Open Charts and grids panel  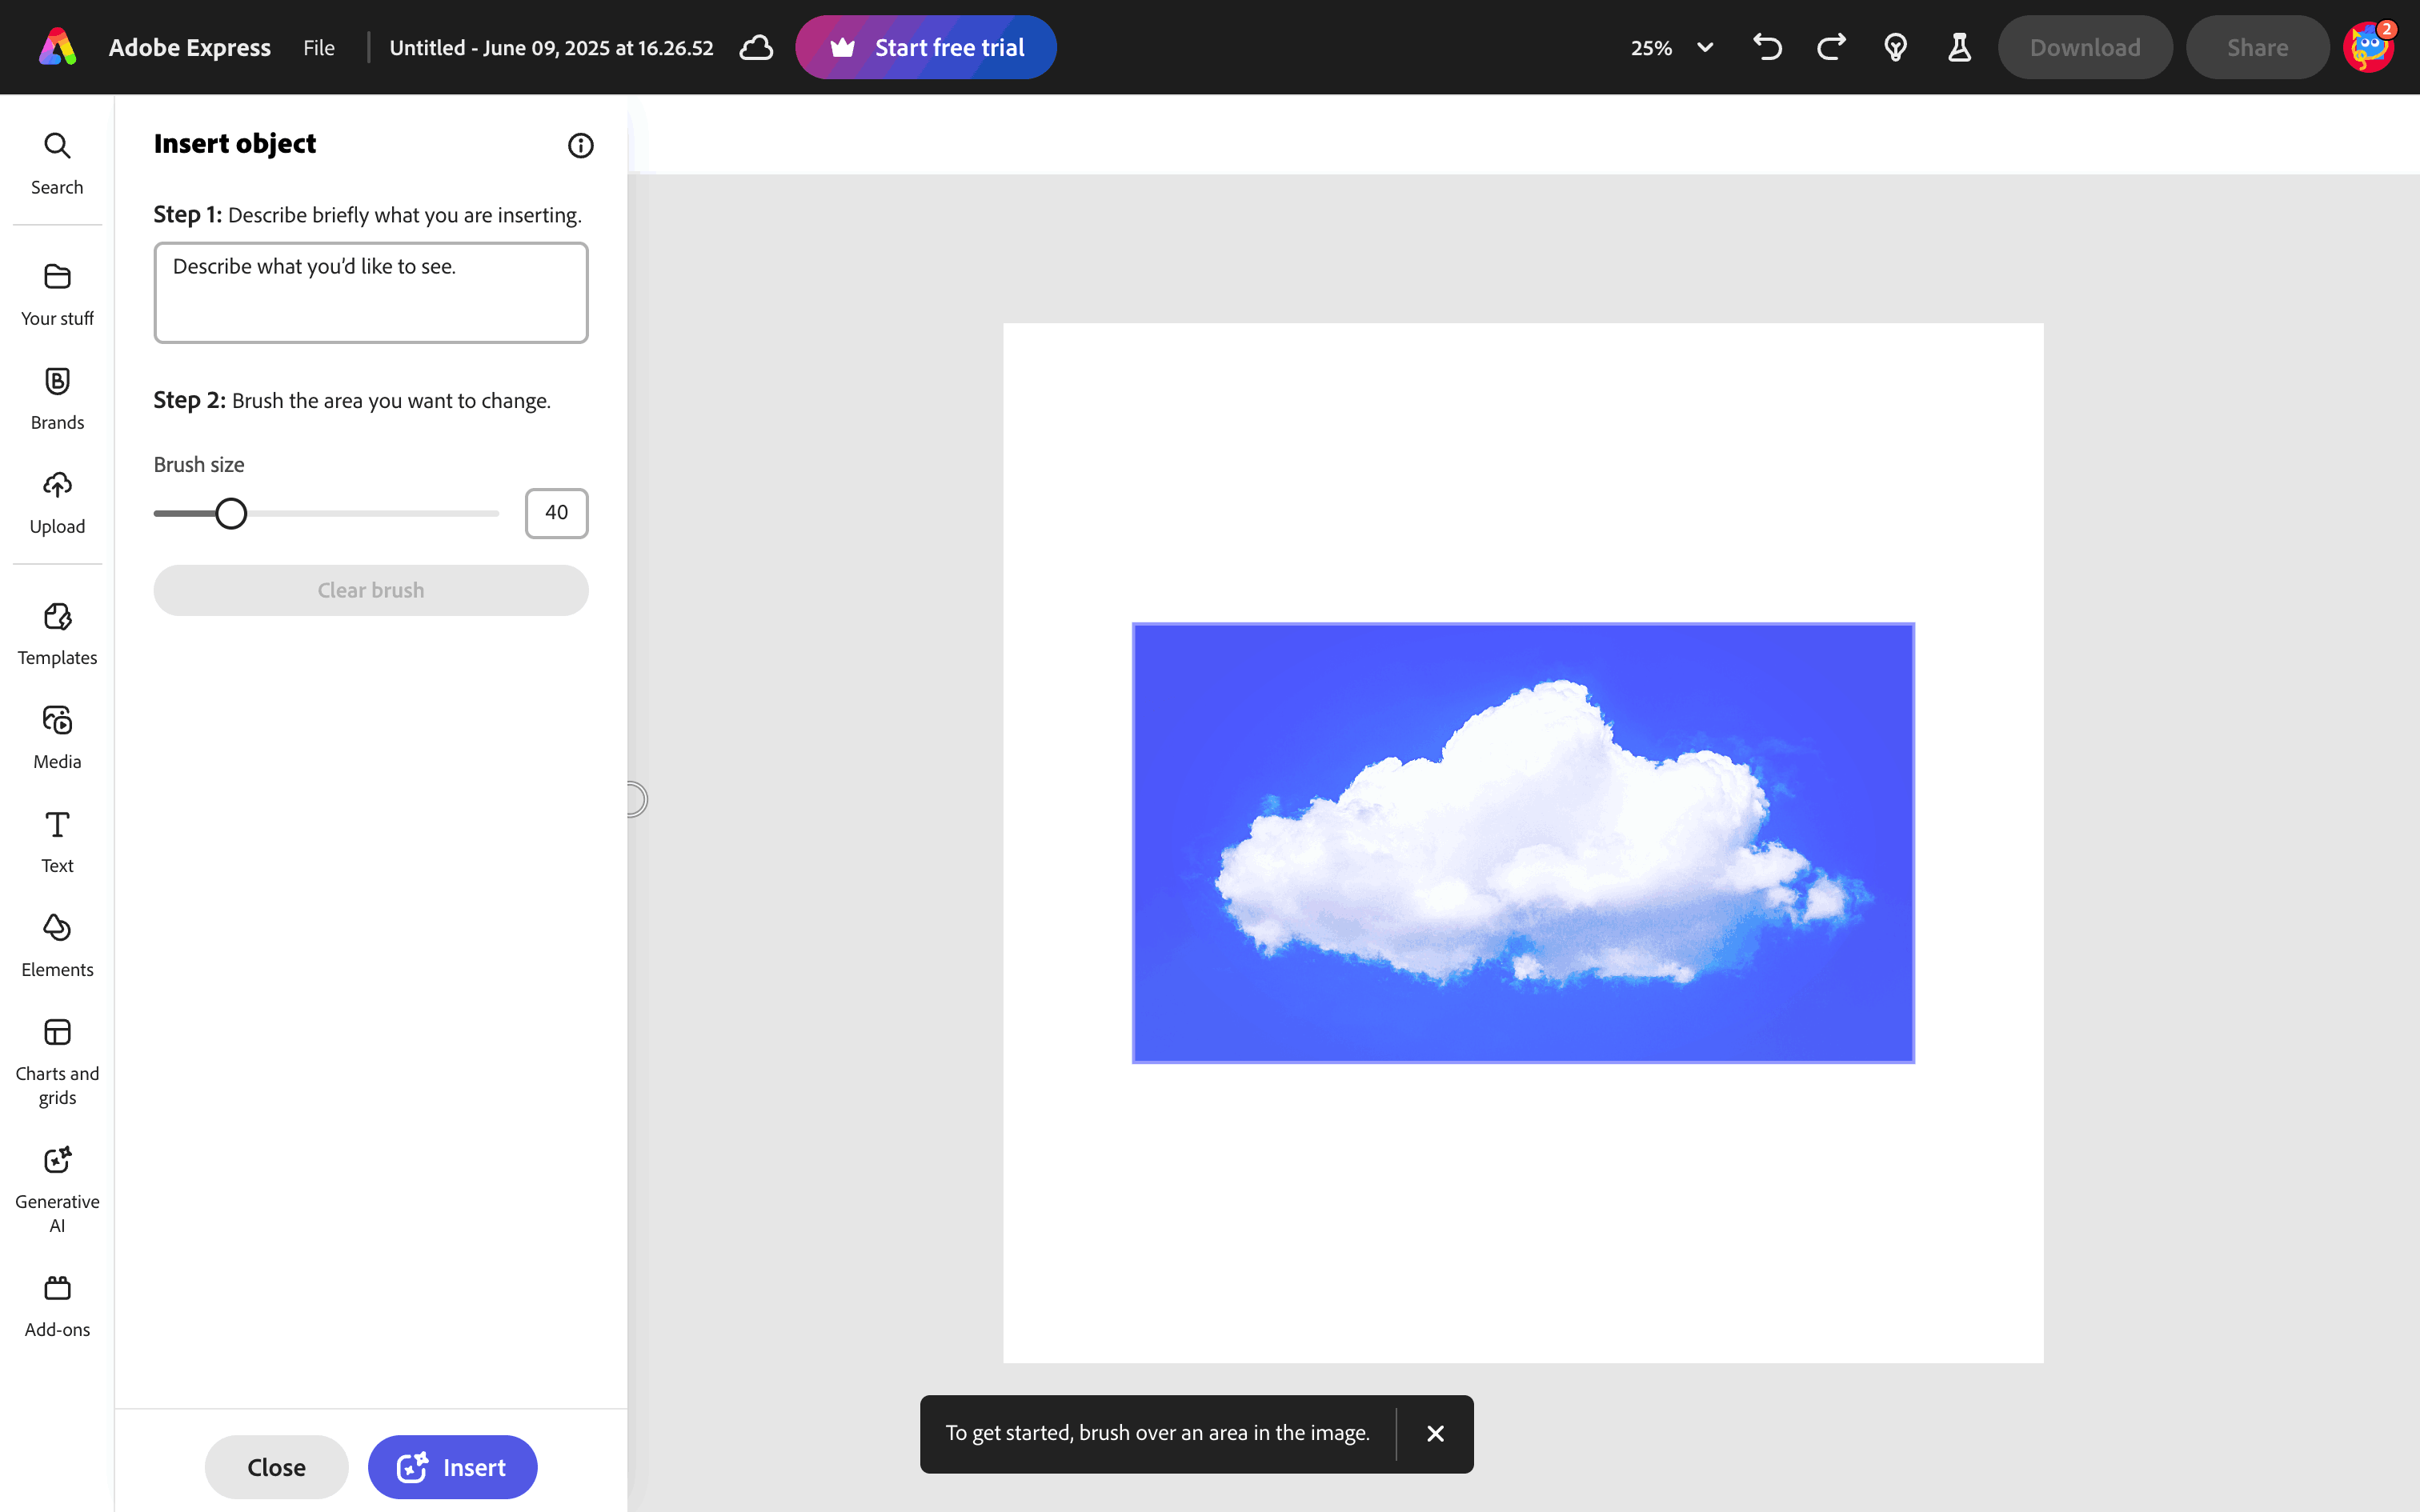tap(57, 1060)
